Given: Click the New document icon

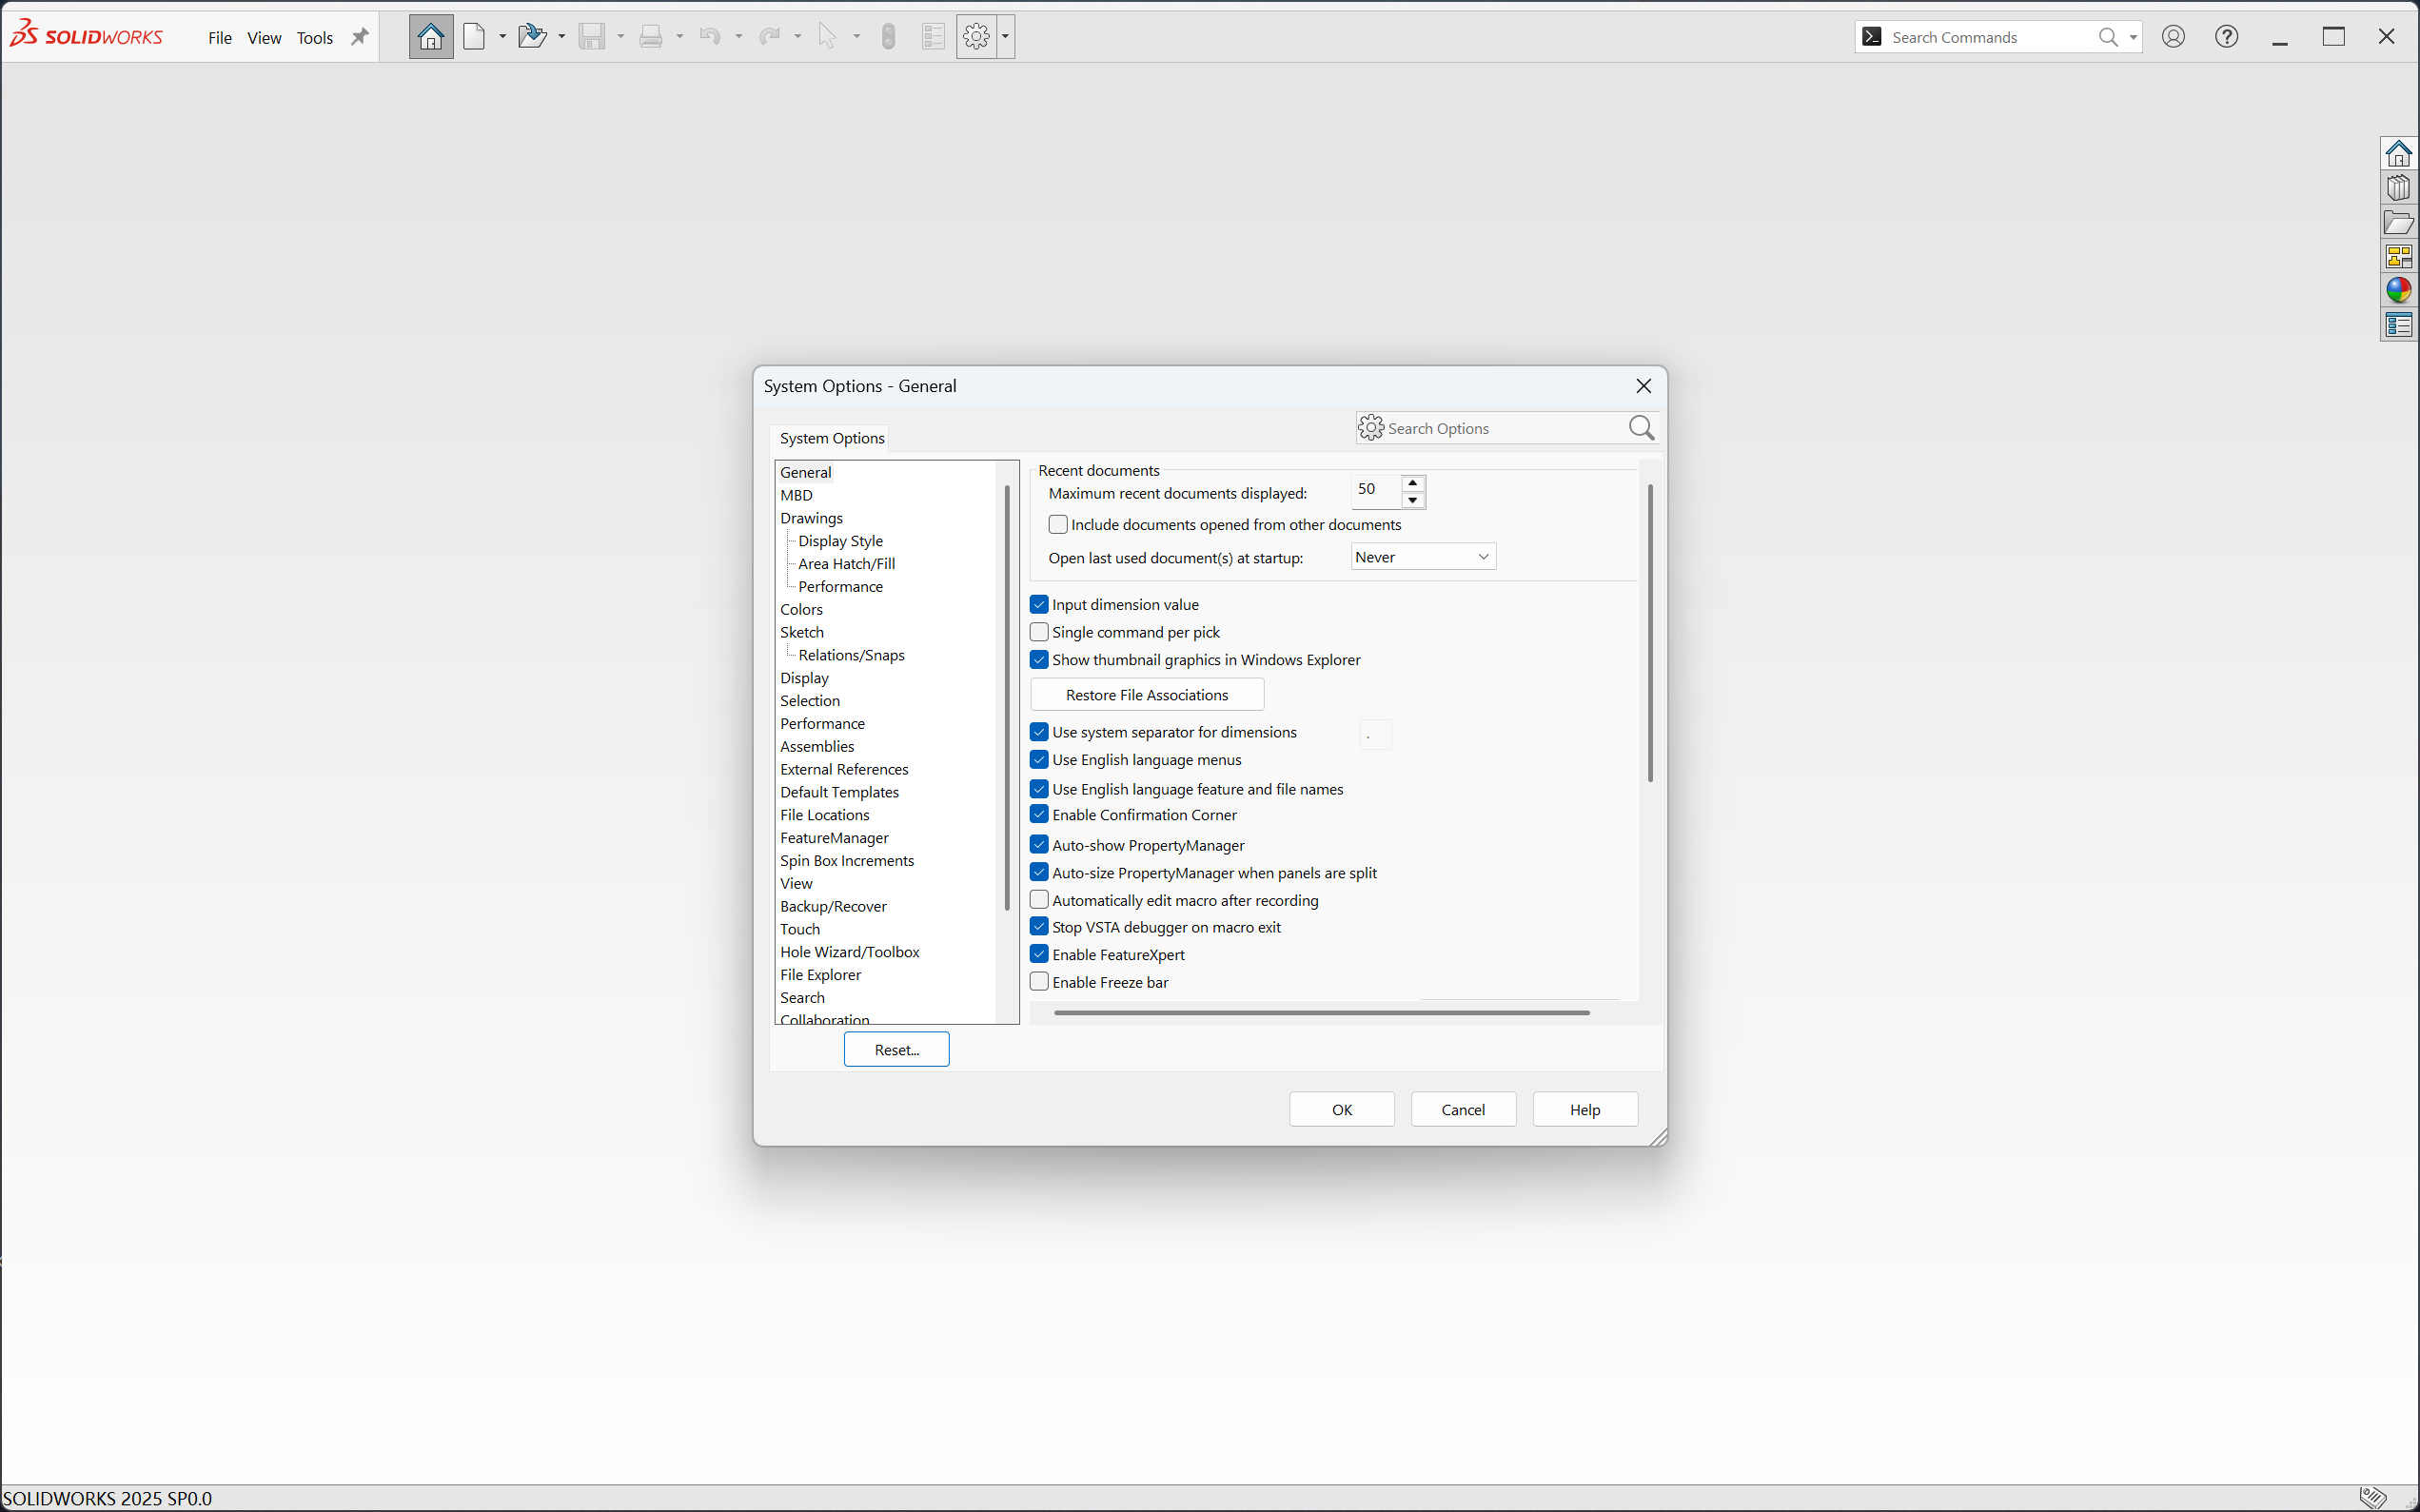Looking at the screenshot, I should pyautogui.click(x=475, y=37).
